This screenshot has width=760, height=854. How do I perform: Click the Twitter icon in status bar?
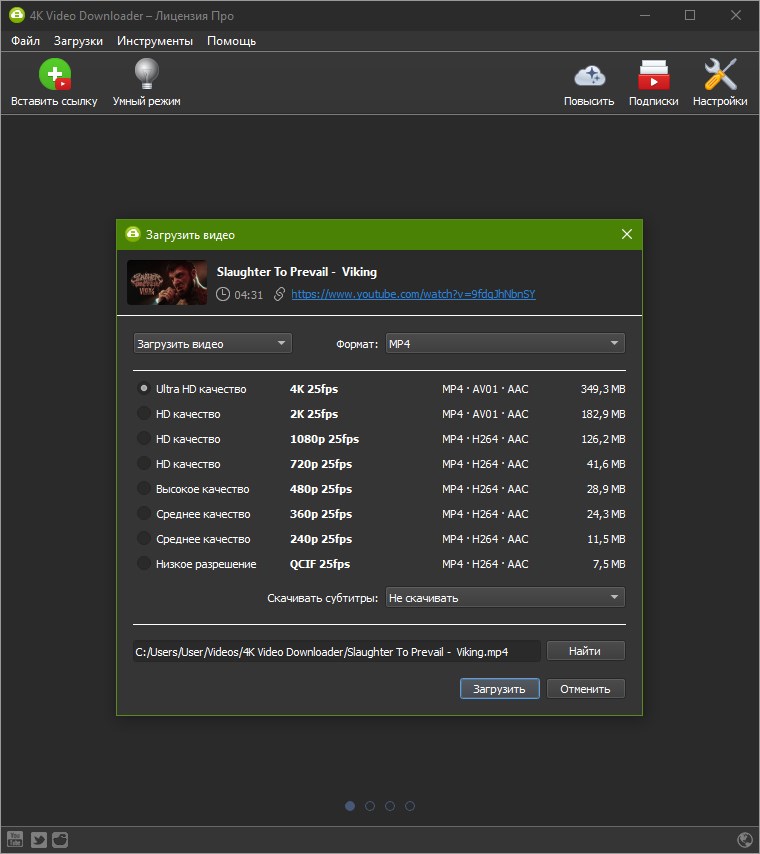tap(39, 839)
